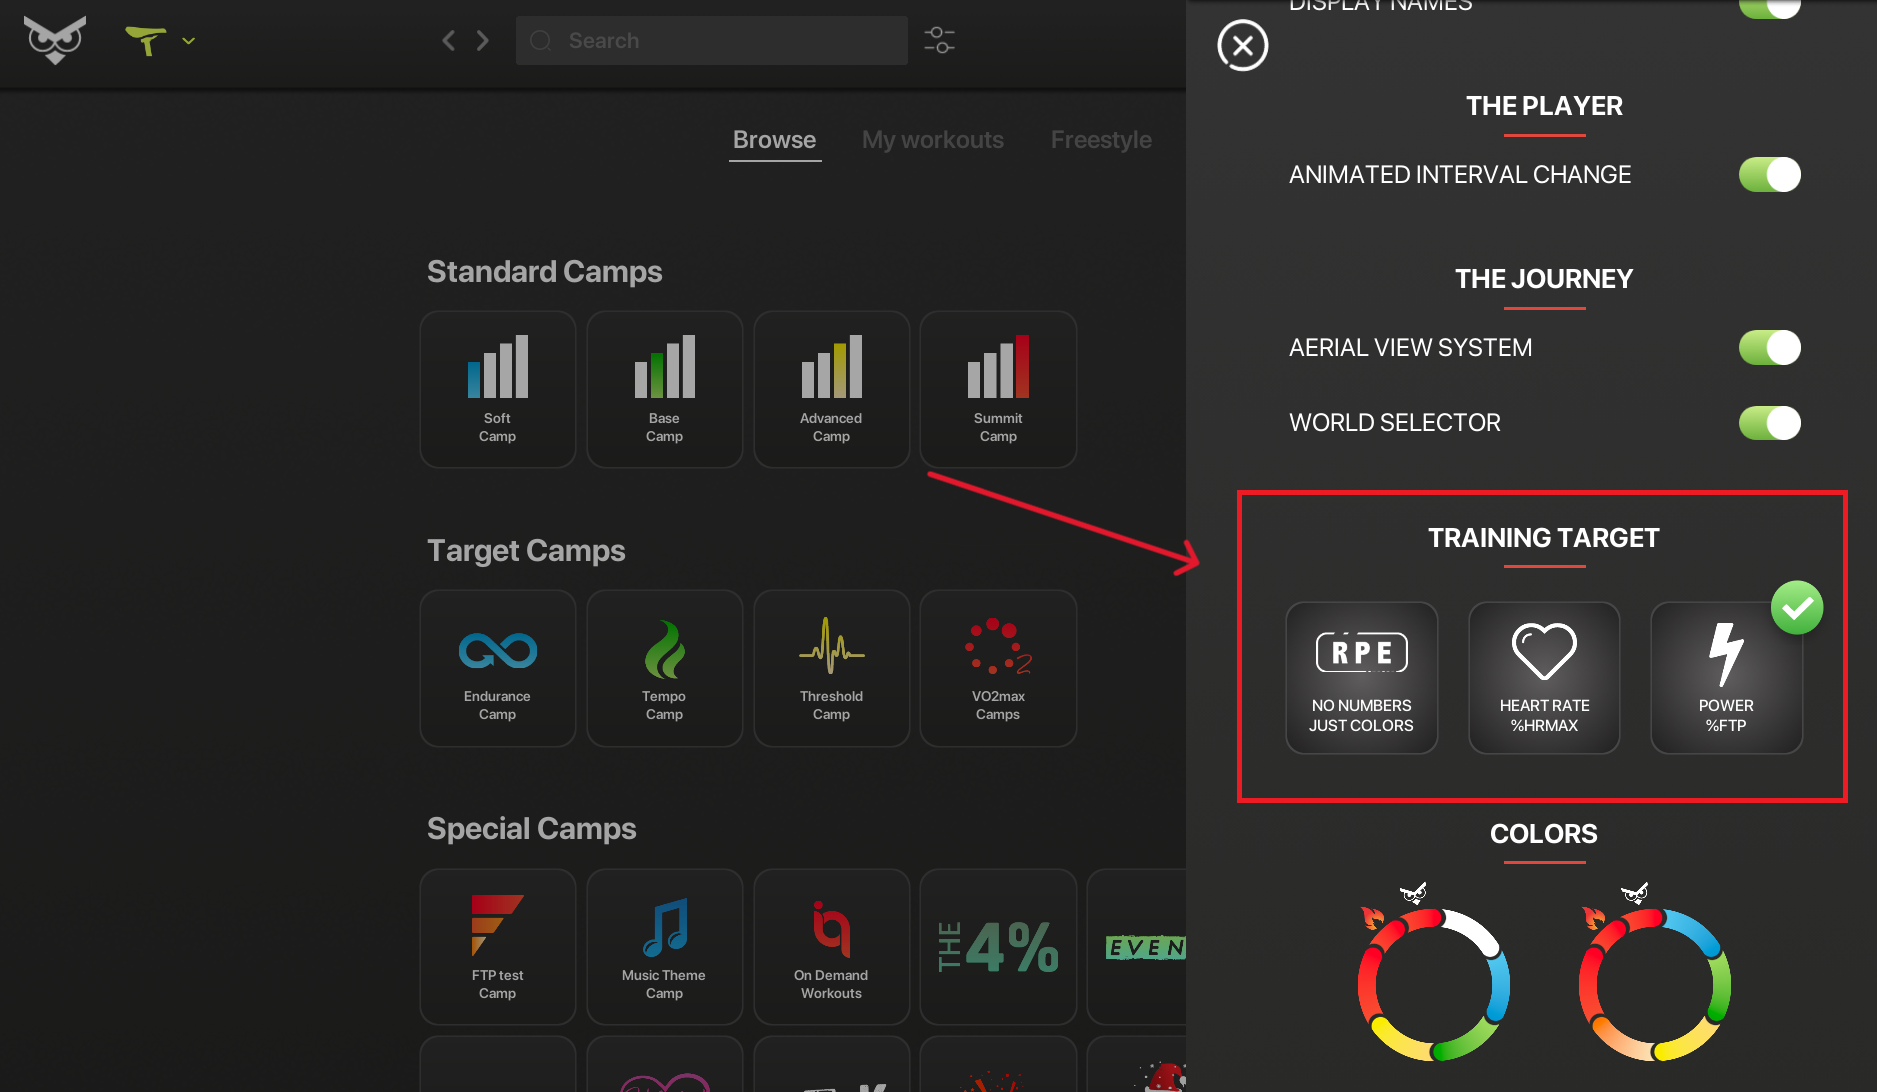Switch to the My workouts tab
Image resolution: width=1877 pixels, height=1092 pixels.
[x=933, y=140]
